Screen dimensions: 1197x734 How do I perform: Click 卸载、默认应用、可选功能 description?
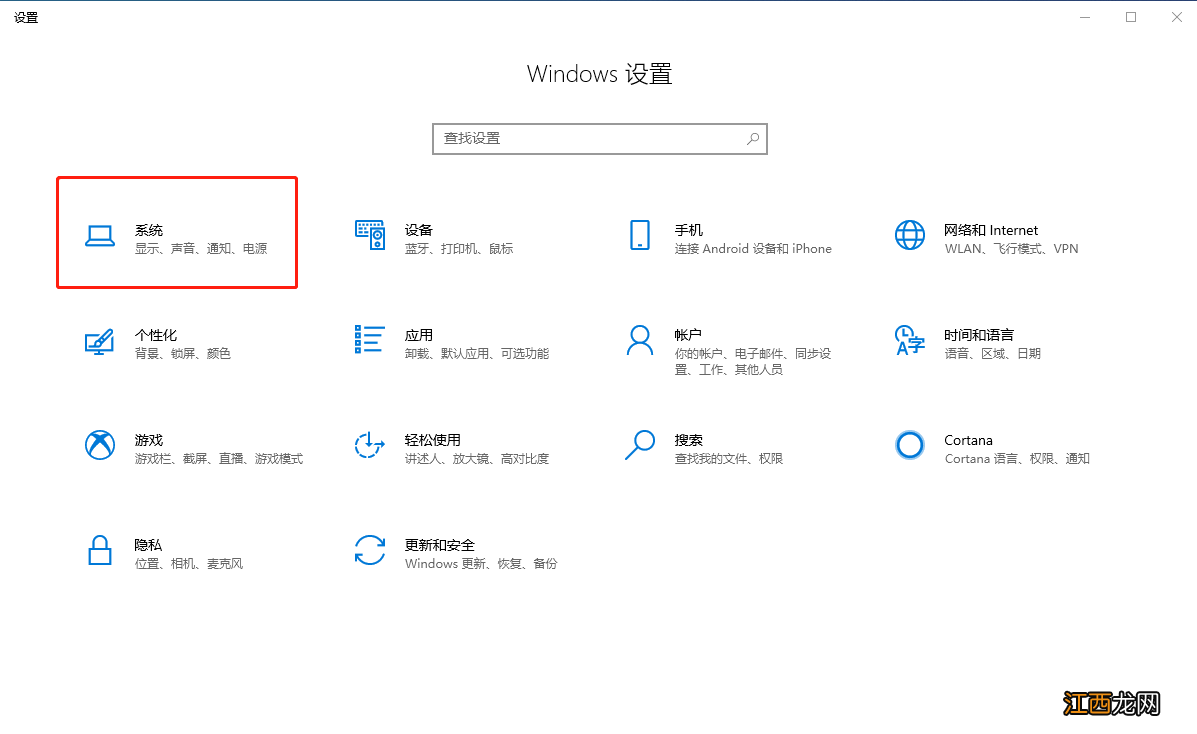point(476,354)
